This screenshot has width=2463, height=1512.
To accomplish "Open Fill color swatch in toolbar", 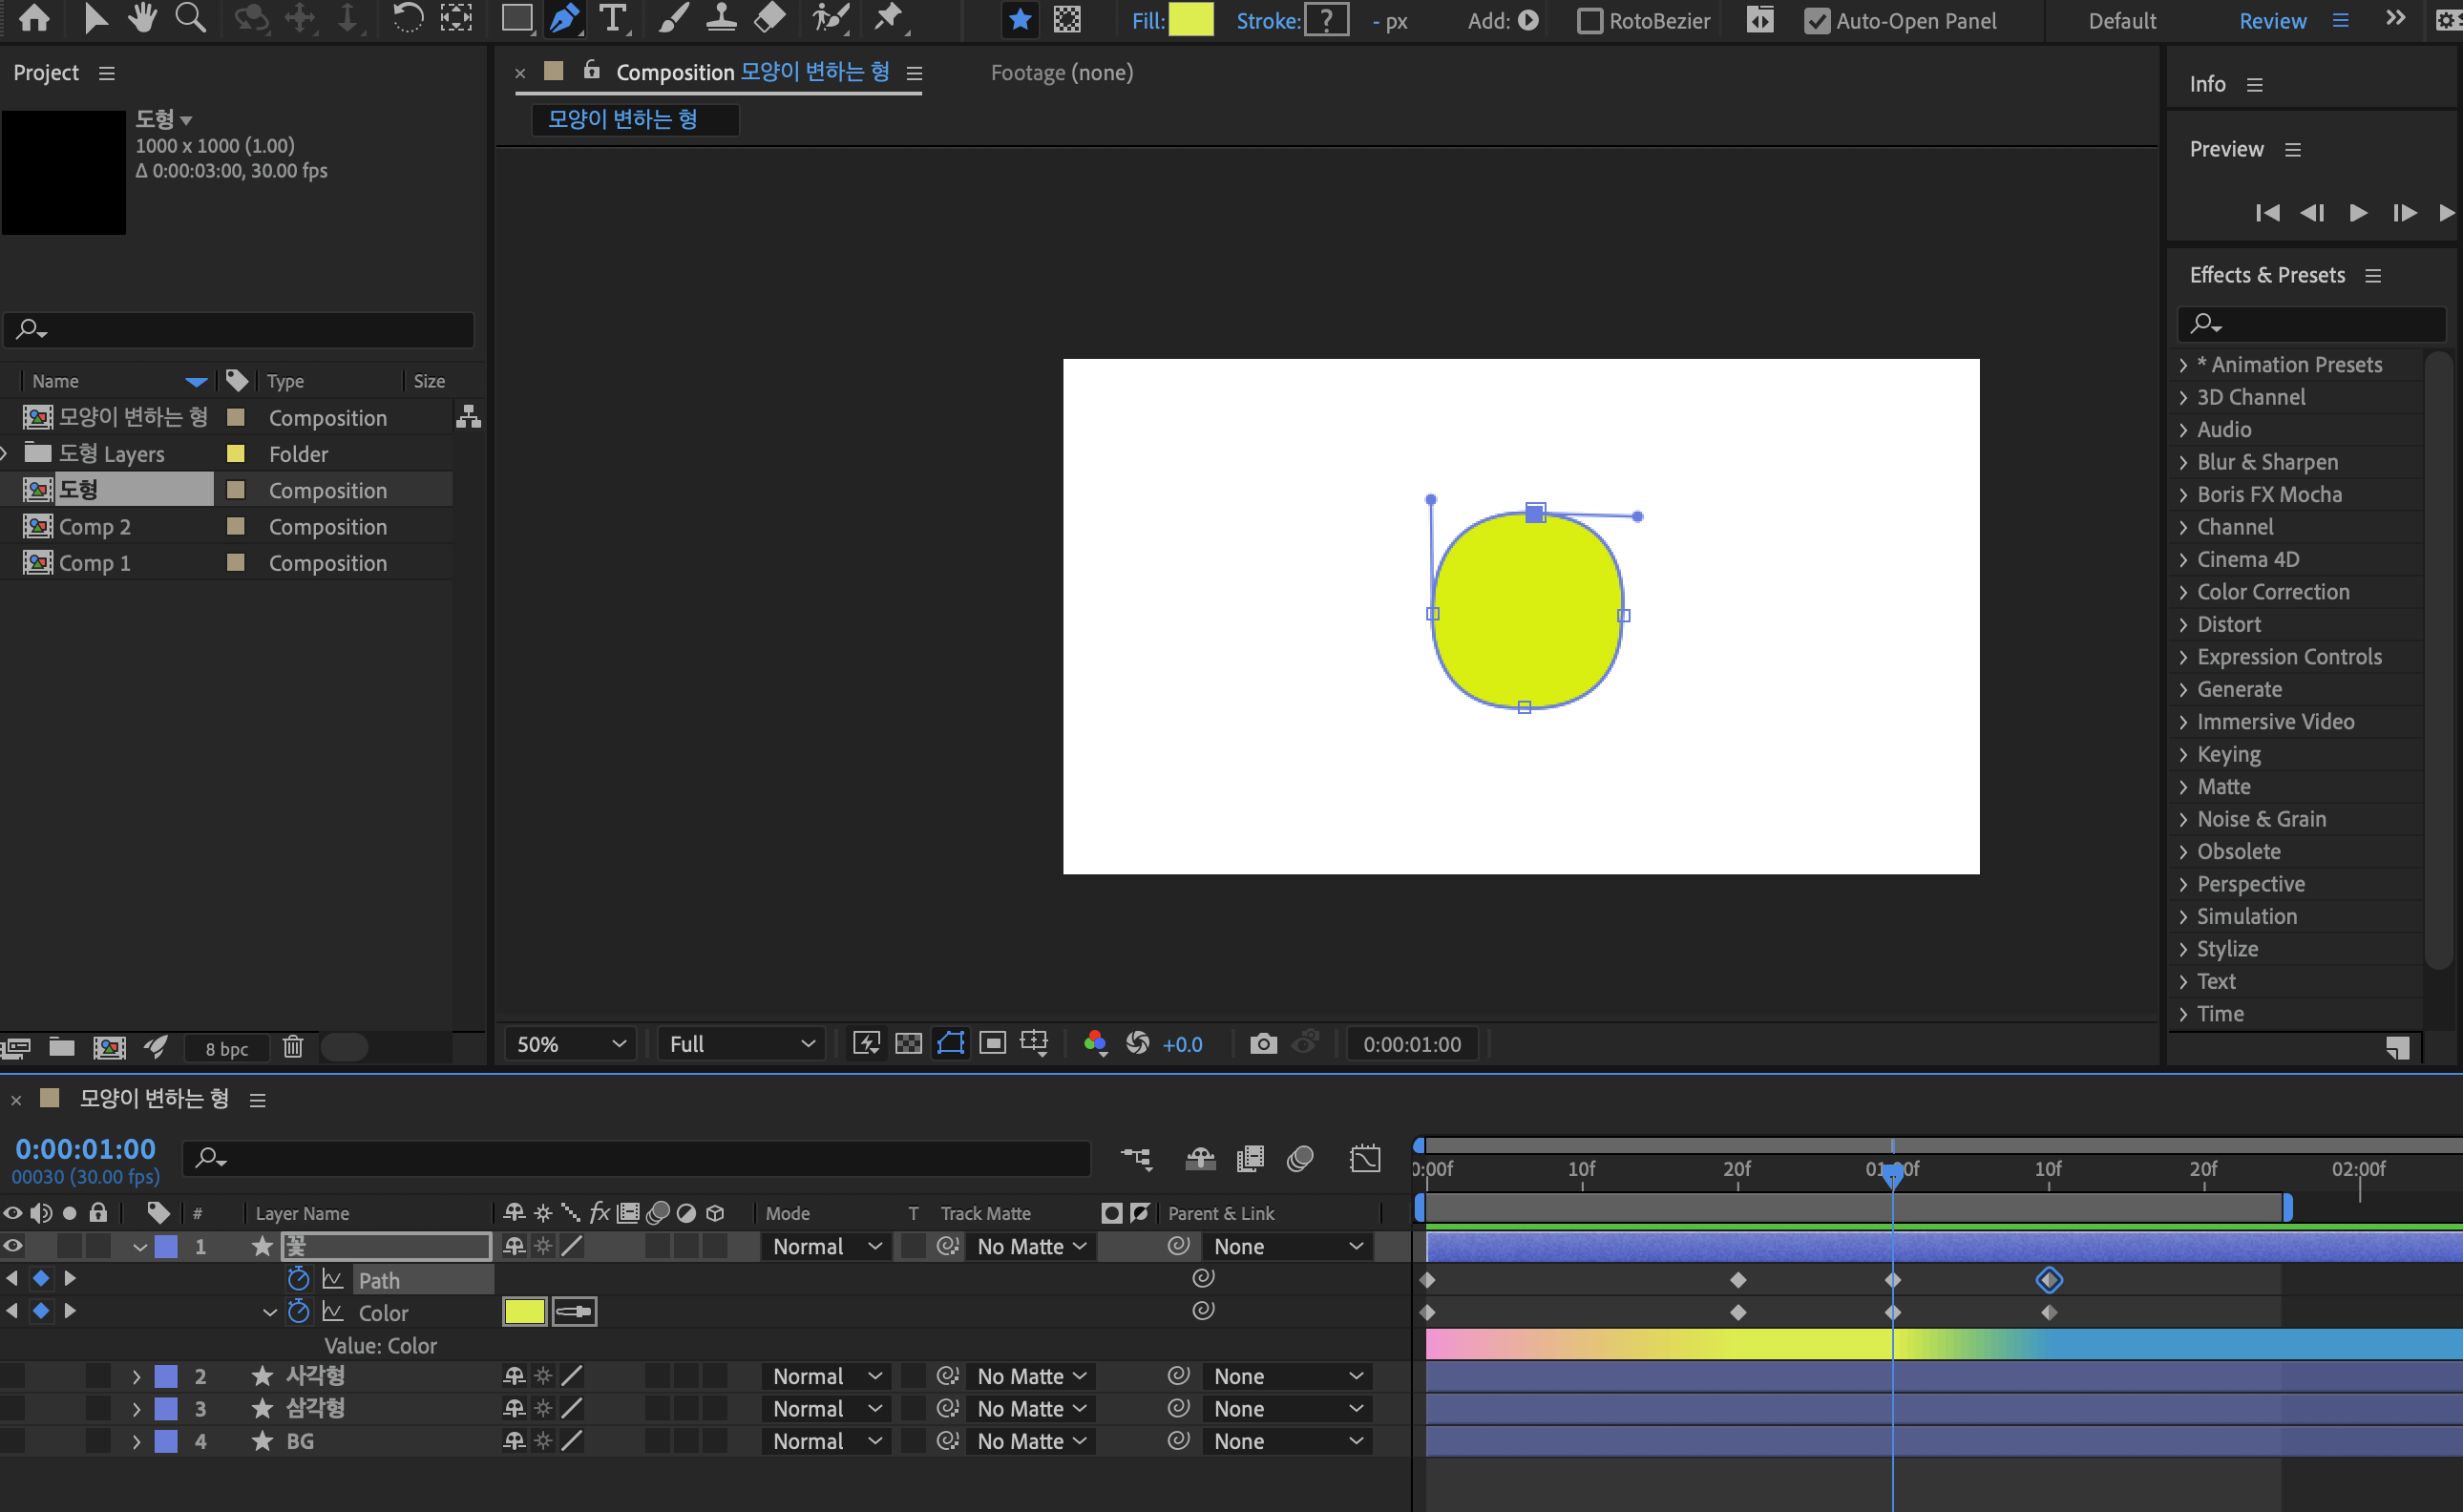I will click(x=1191, y=20).
